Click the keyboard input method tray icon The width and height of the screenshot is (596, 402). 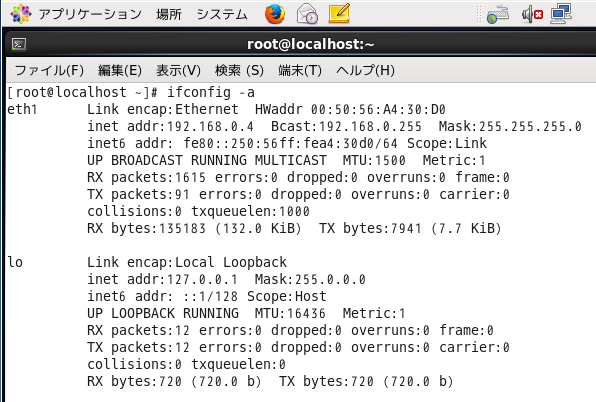(x=498, y=14)
